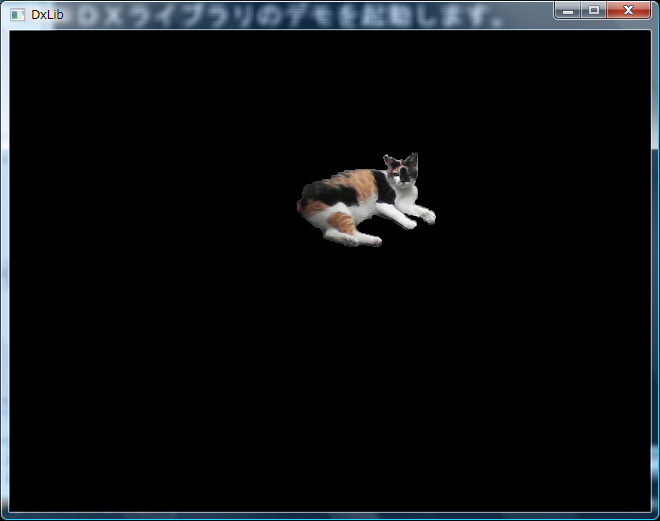Minimize the DxLib window

[568, 10]
